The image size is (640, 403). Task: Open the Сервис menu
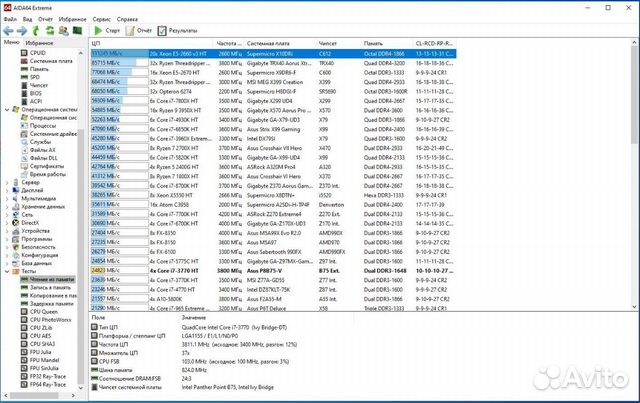[x=101, y=19]
